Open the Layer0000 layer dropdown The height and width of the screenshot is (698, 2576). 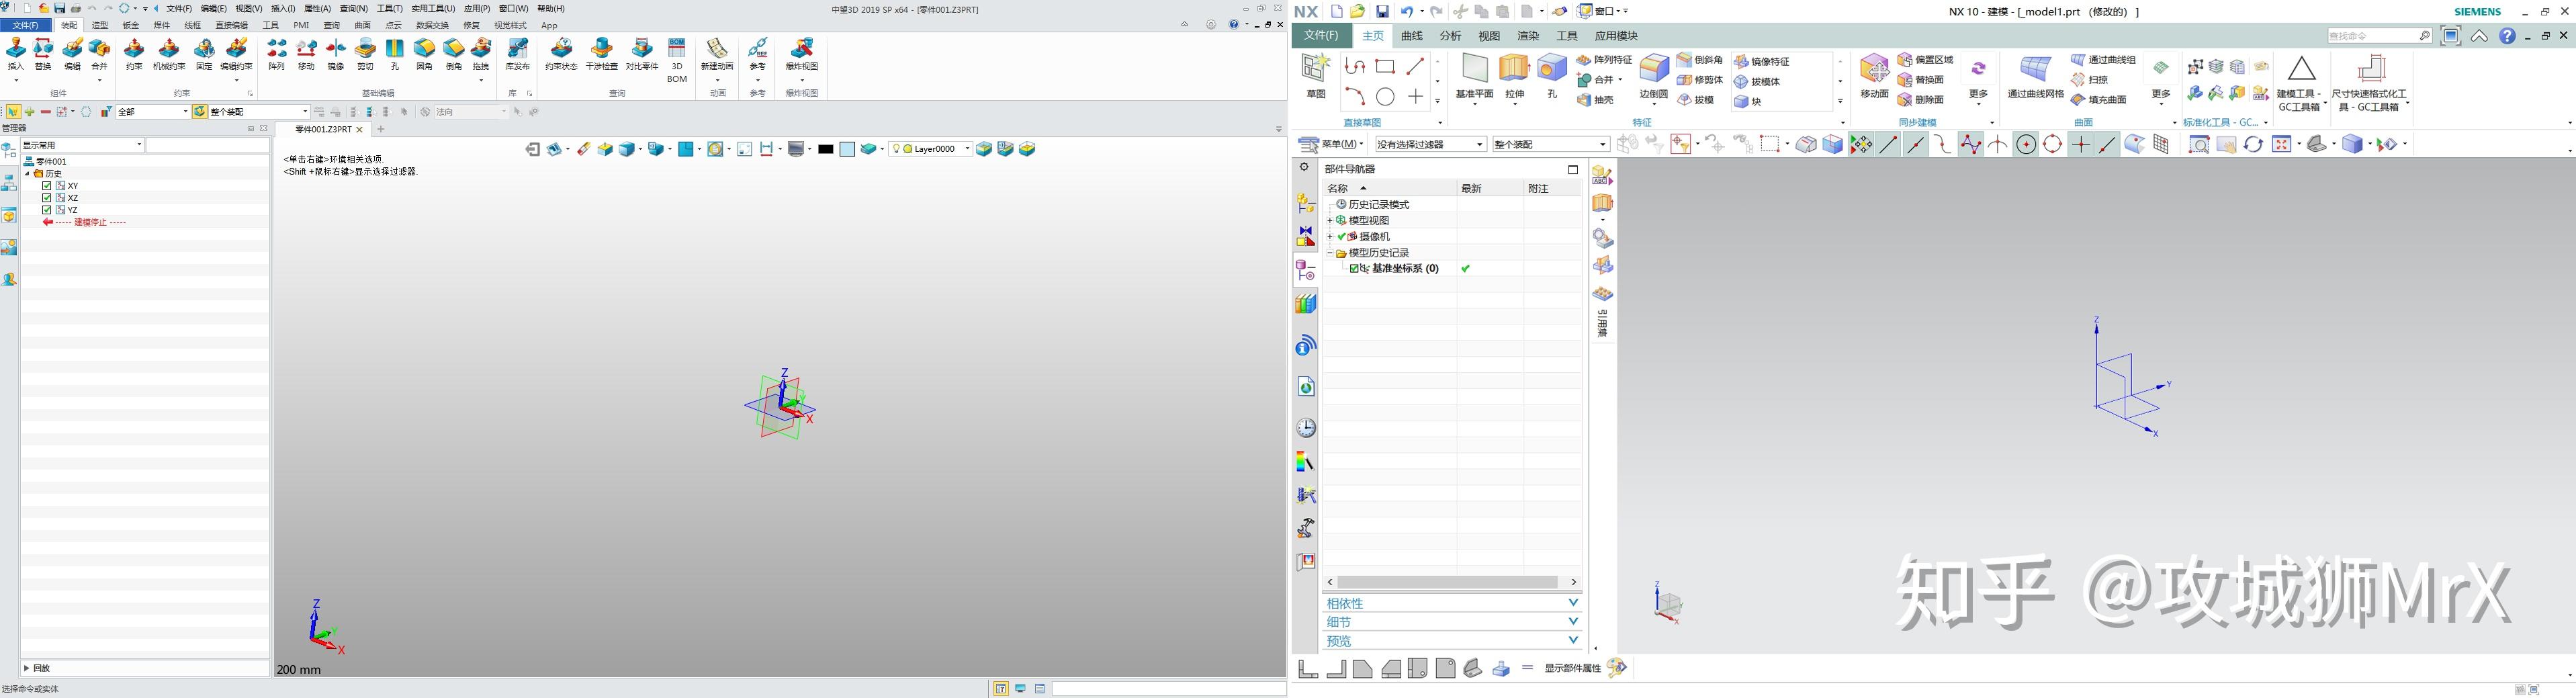932,149
